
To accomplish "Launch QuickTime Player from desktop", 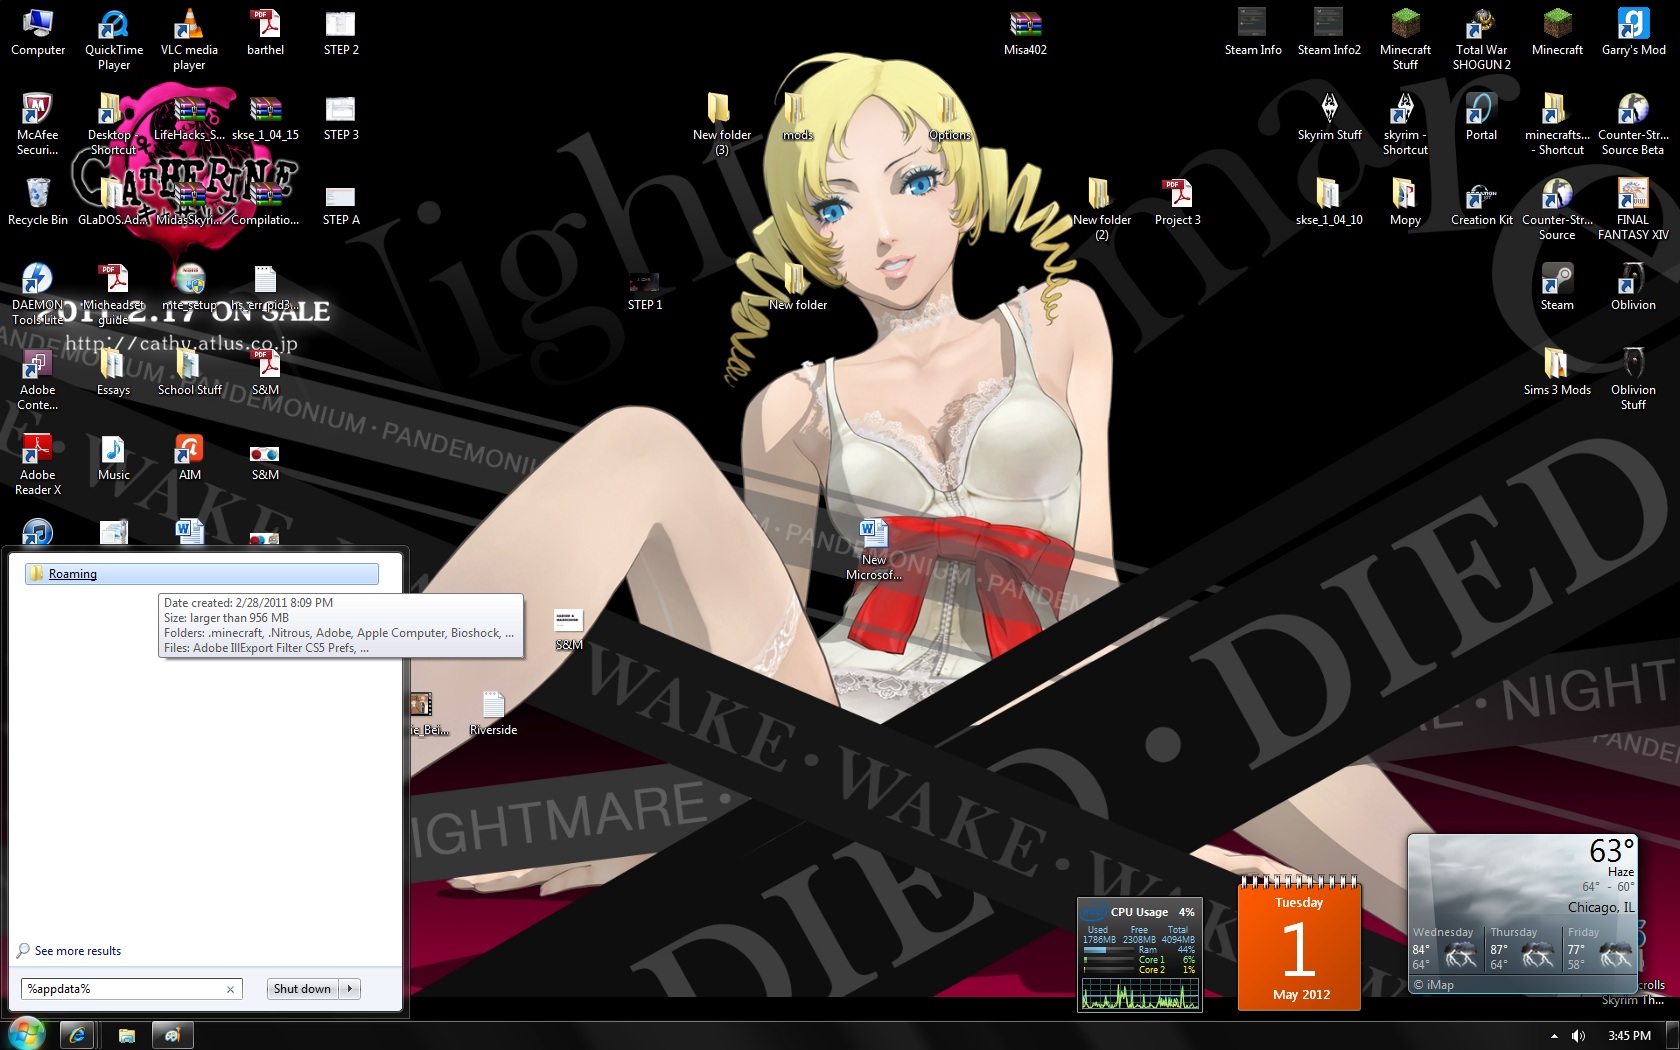I will point(114,39).
